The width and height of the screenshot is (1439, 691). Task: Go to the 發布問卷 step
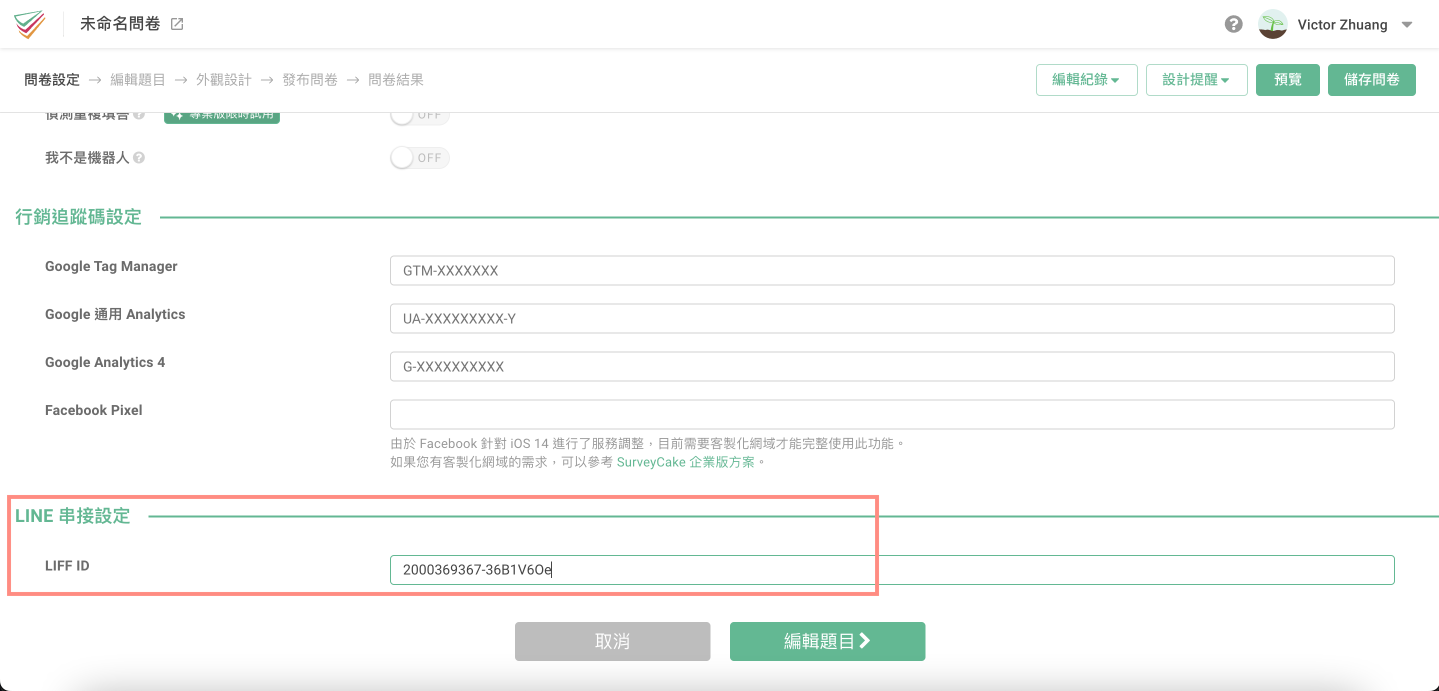[310, 80]
